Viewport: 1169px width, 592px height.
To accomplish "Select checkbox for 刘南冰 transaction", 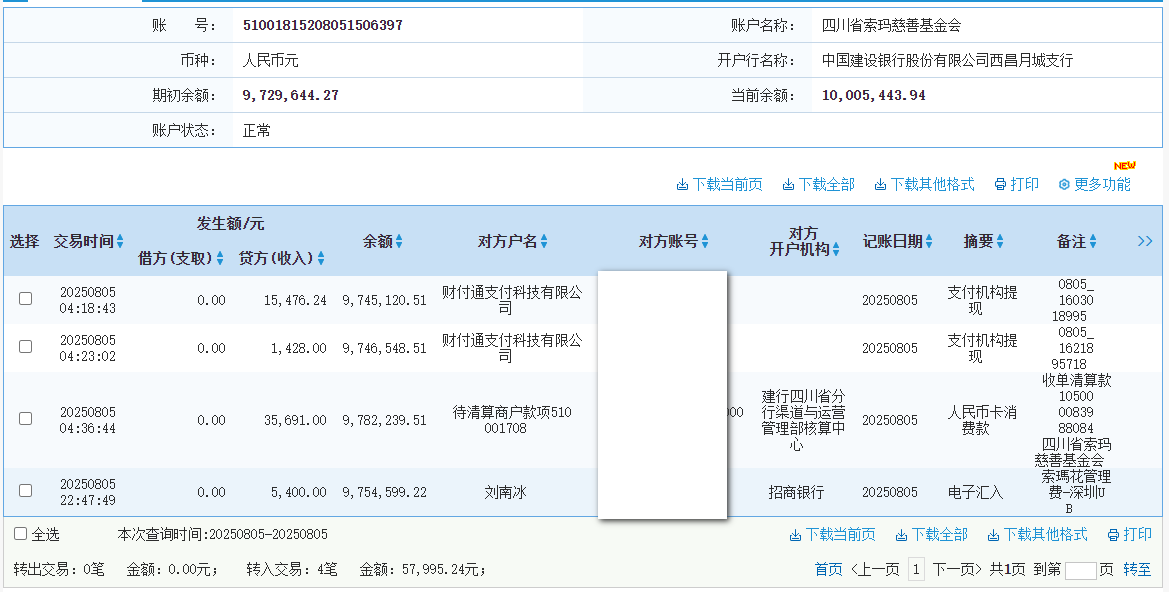I will coord(25,491).
